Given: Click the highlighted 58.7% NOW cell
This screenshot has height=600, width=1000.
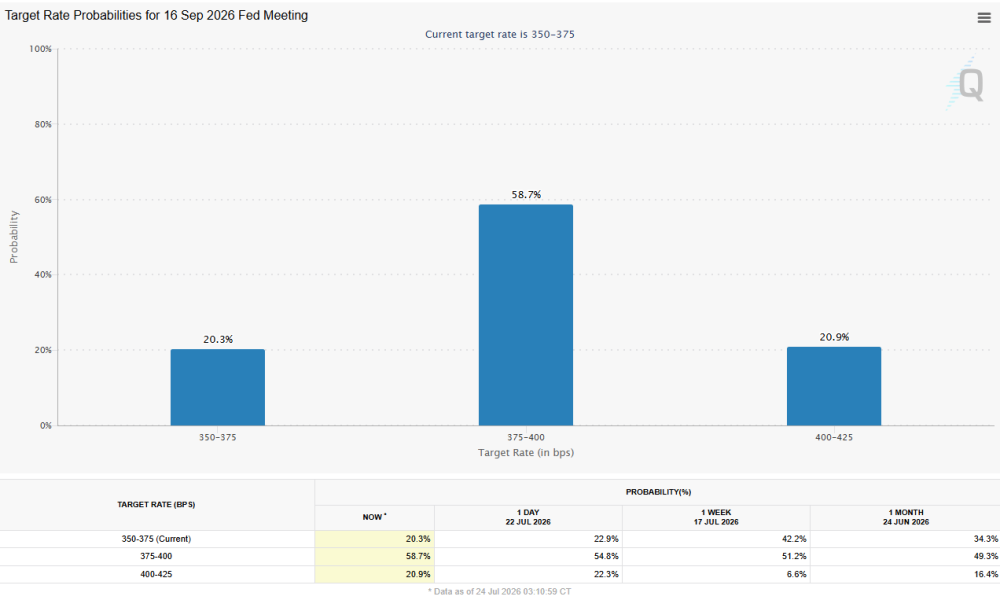Looking at the screenshot, I should 374,556.
